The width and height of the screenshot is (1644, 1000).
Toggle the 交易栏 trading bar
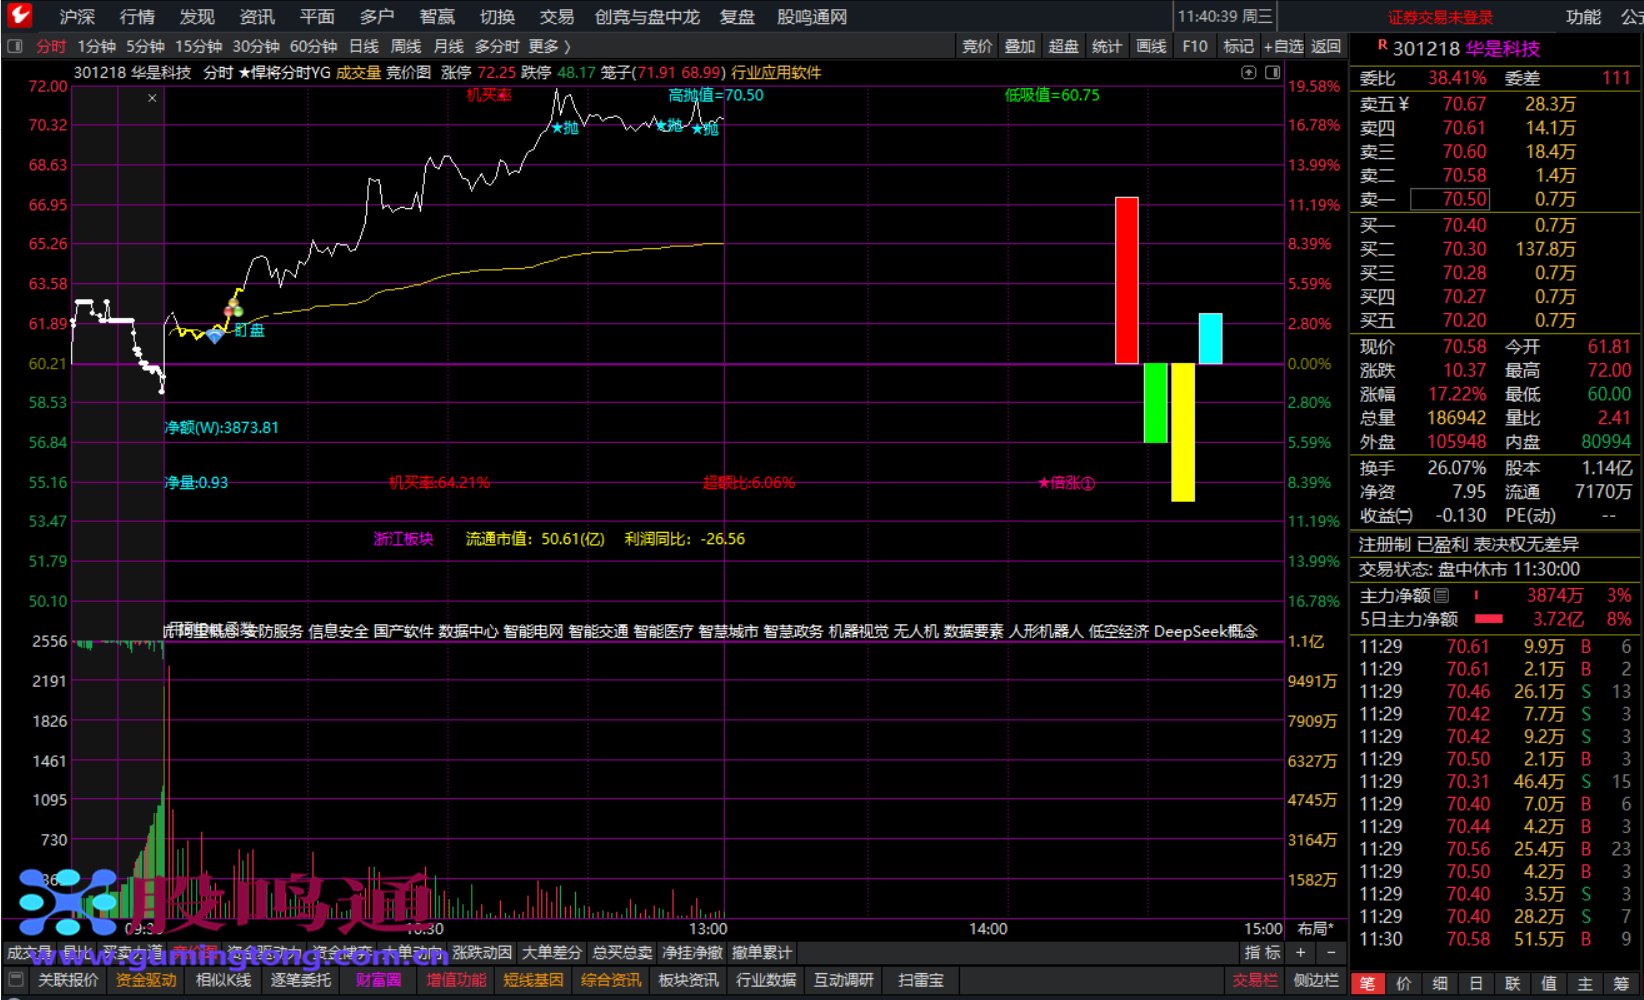click(1254, 980)
